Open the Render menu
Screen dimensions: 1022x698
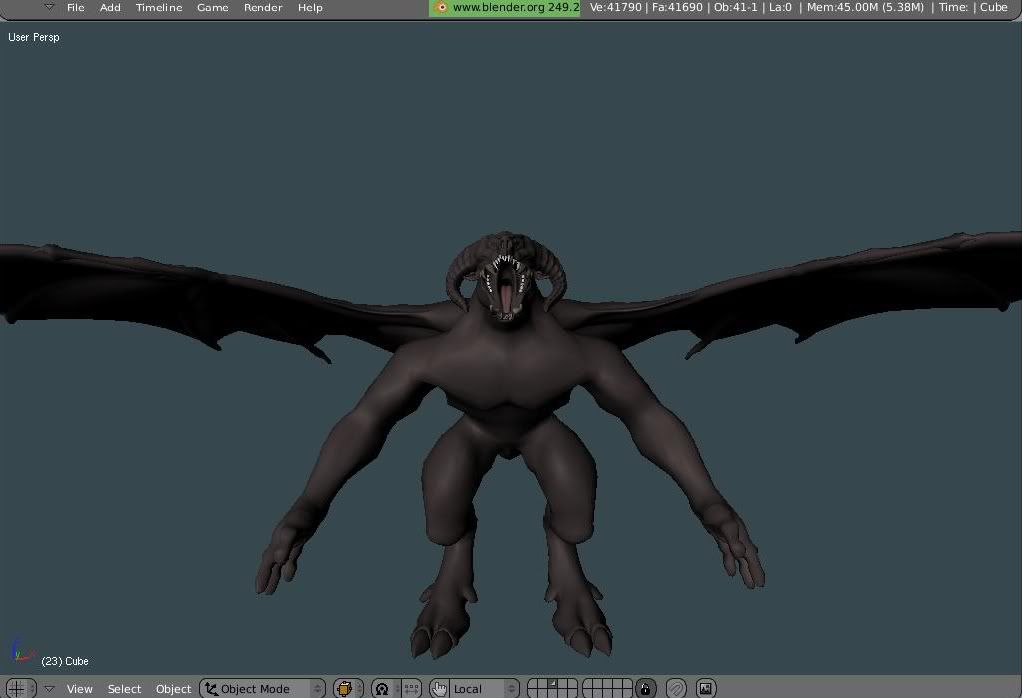click(x=262, y=7)
